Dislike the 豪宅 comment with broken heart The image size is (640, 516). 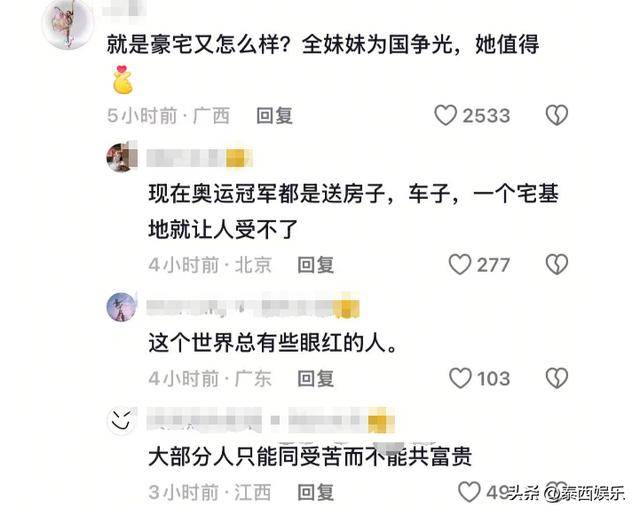(557, 115)
